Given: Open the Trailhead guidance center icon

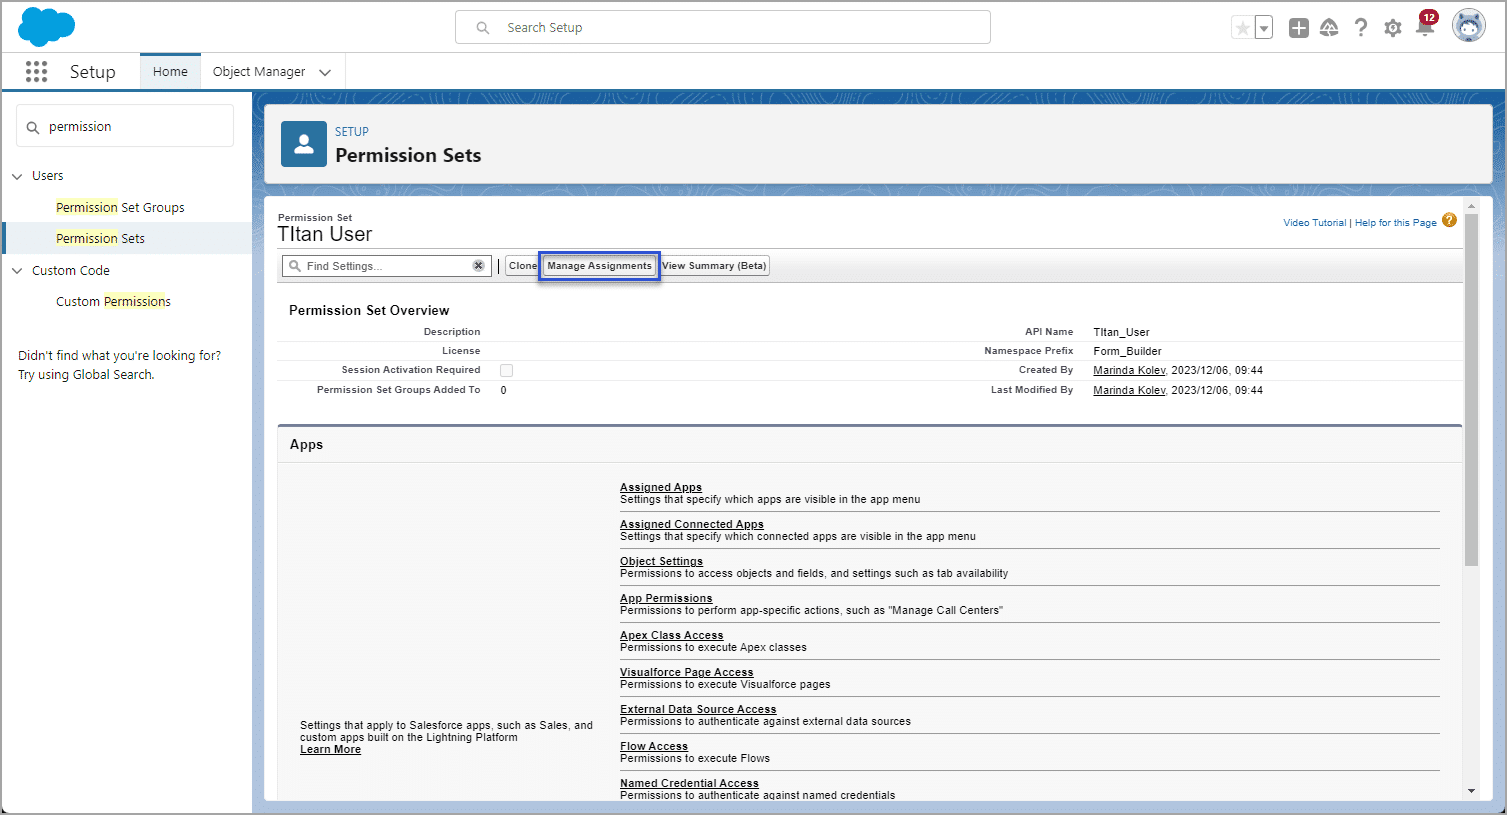Looking at the screenshot, I should [1329, 27].
